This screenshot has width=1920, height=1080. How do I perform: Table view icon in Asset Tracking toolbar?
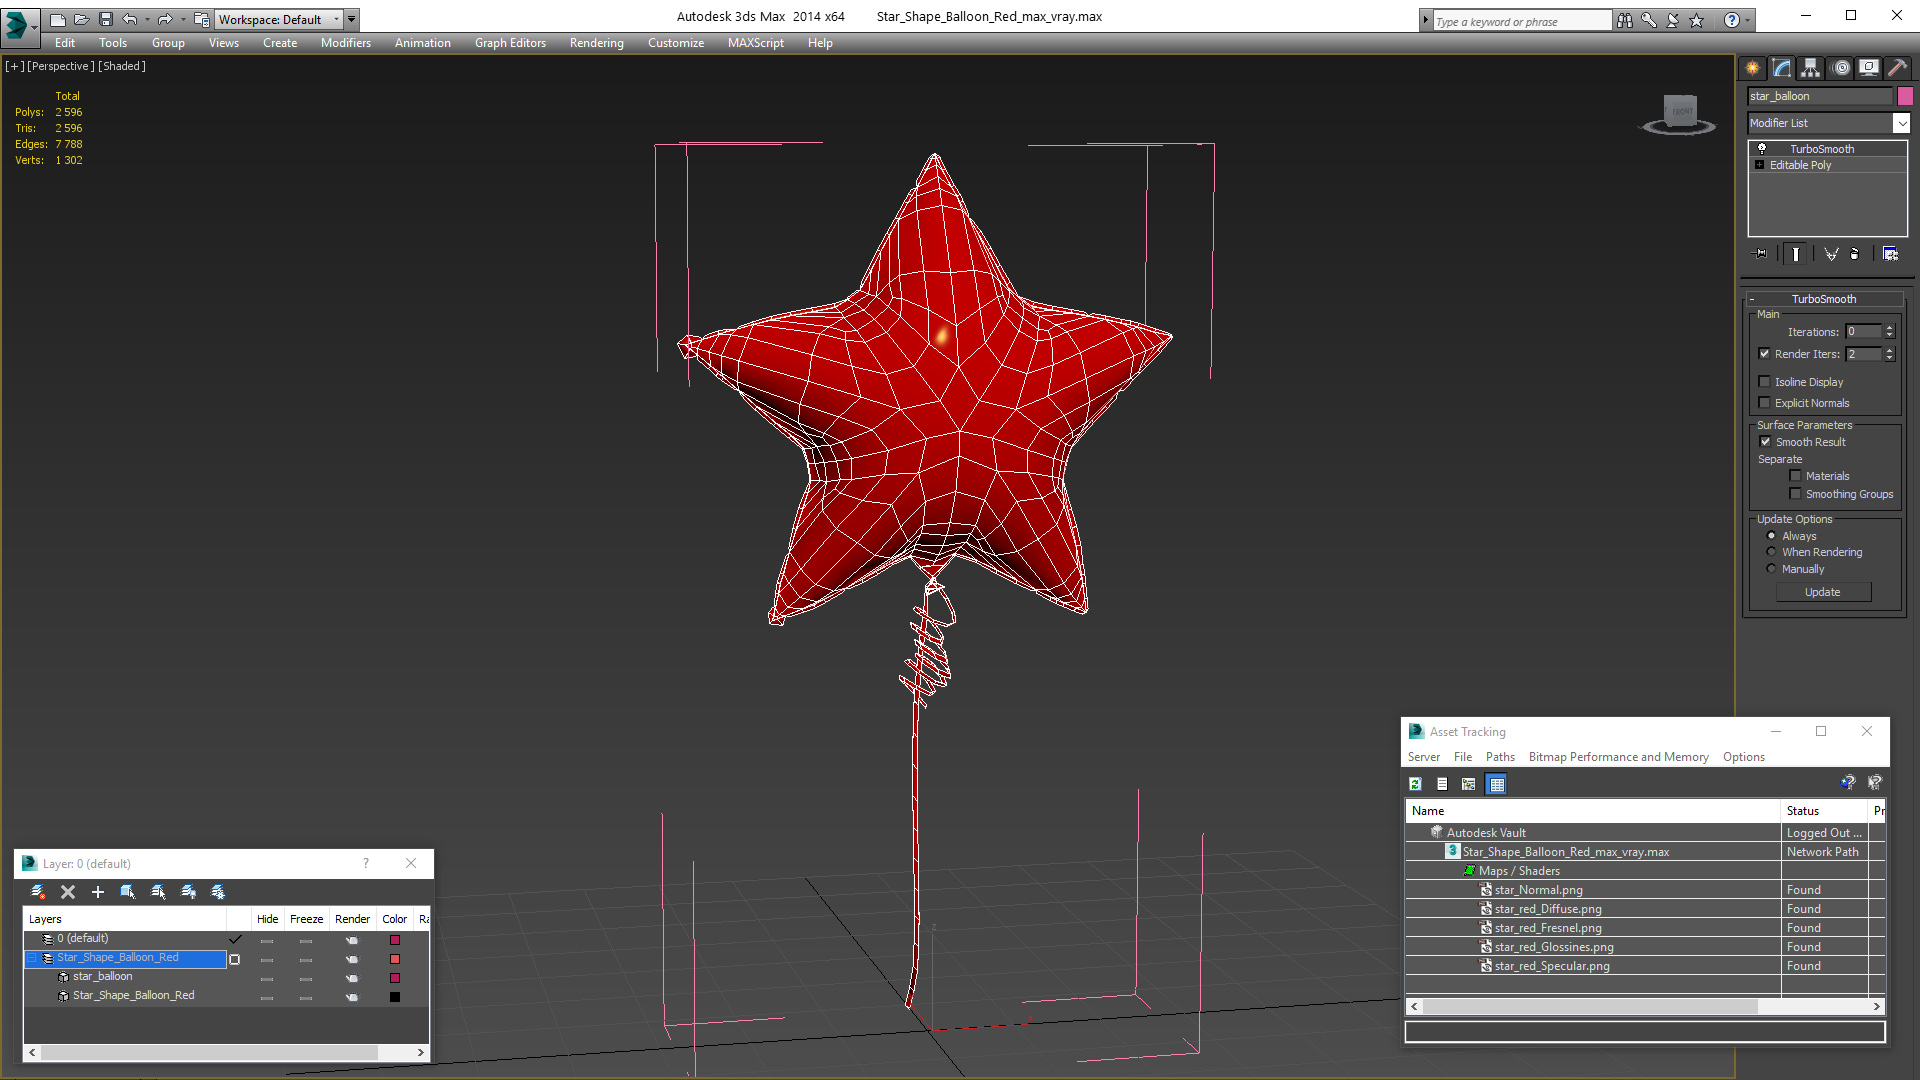pyautogui.click(x=1497, y=784)
